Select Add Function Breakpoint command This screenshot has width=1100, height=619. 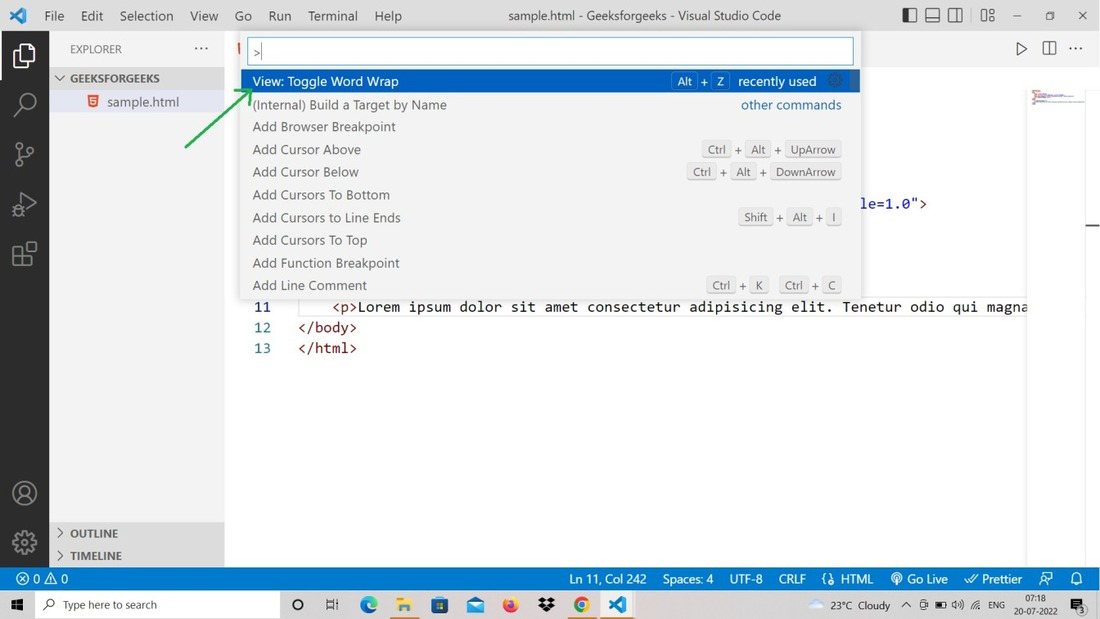pyautogui.click(x=550, y=262)
